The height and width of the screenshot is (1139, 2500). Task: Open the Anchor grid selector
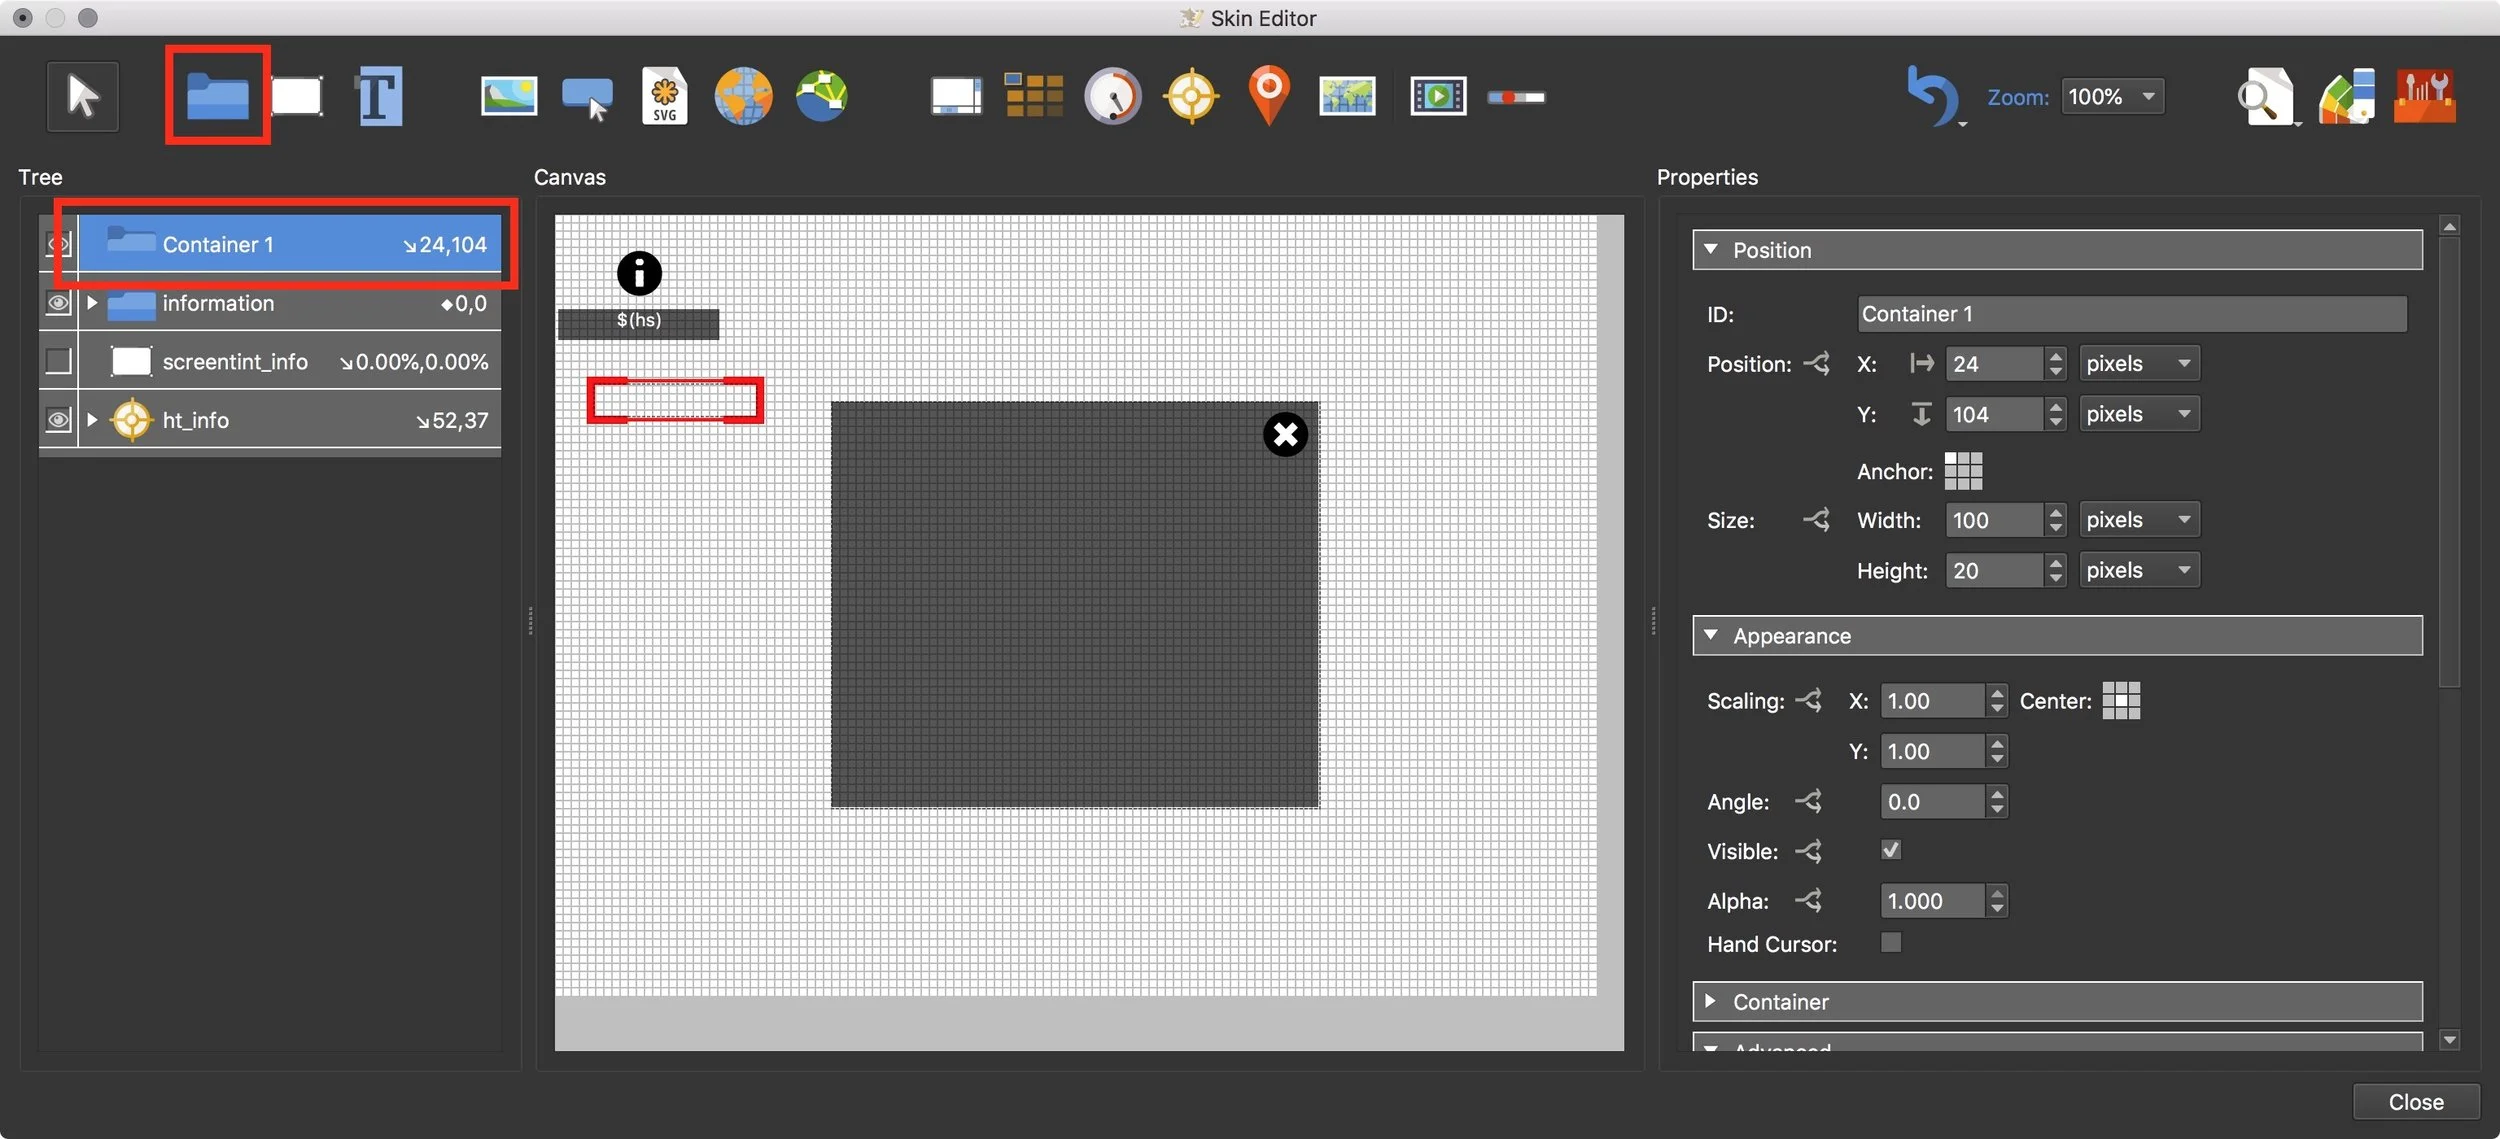point(1963,471)
